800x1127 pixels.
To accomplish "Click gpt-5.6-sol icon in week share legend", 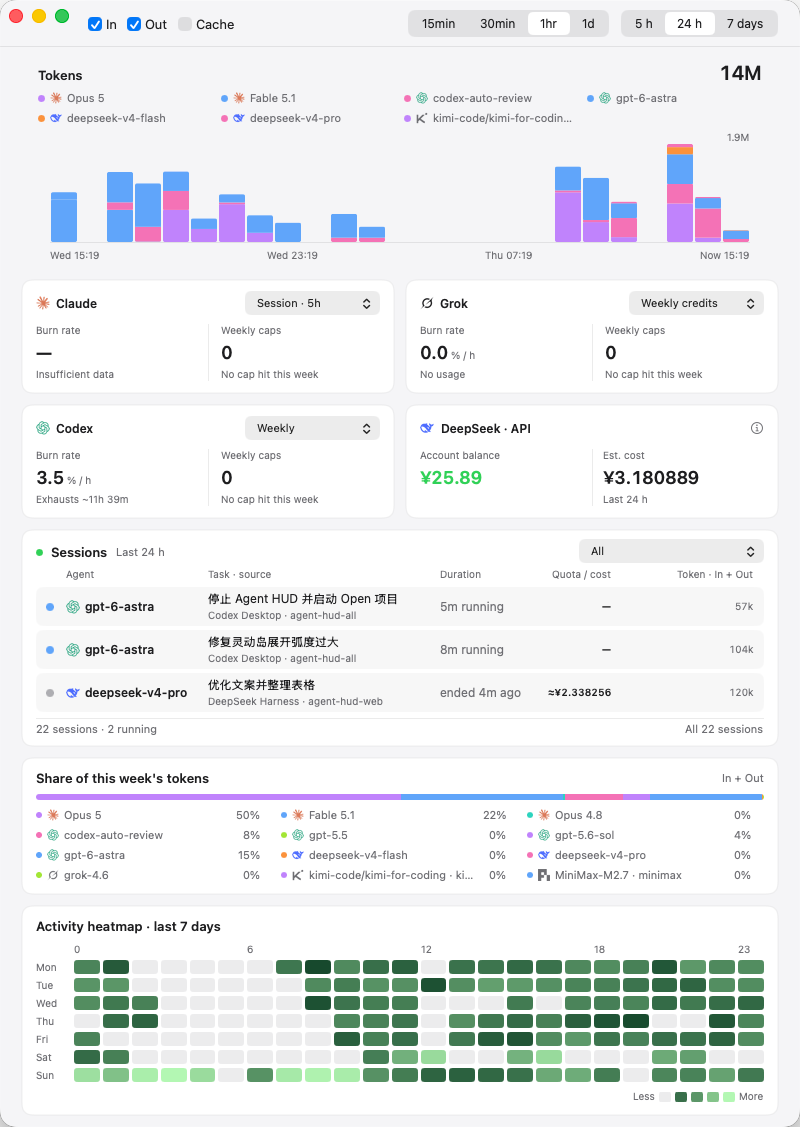I will [543, 835].
